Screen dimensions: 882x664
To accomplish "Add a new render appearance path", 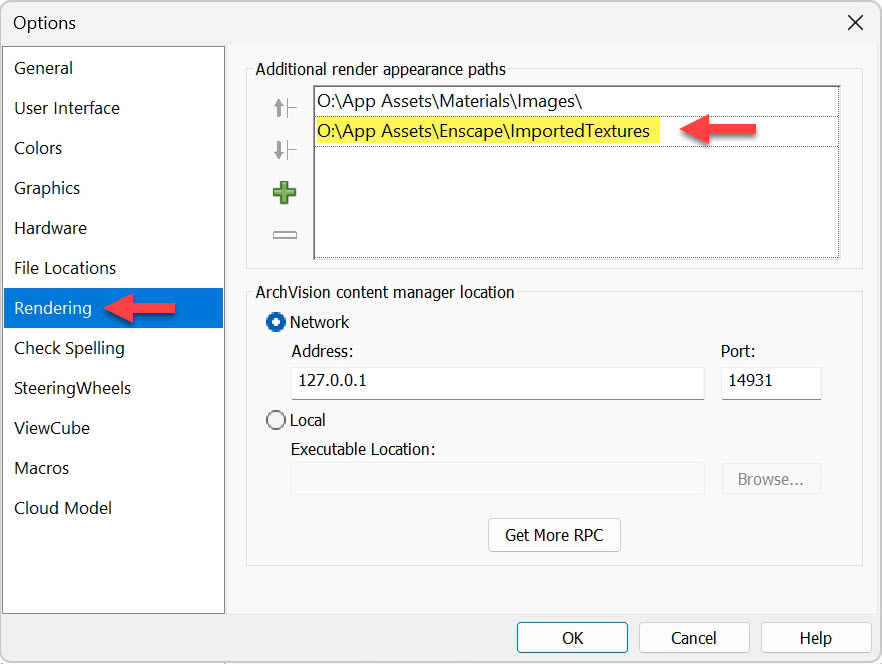I will click(x=284, y=192).
